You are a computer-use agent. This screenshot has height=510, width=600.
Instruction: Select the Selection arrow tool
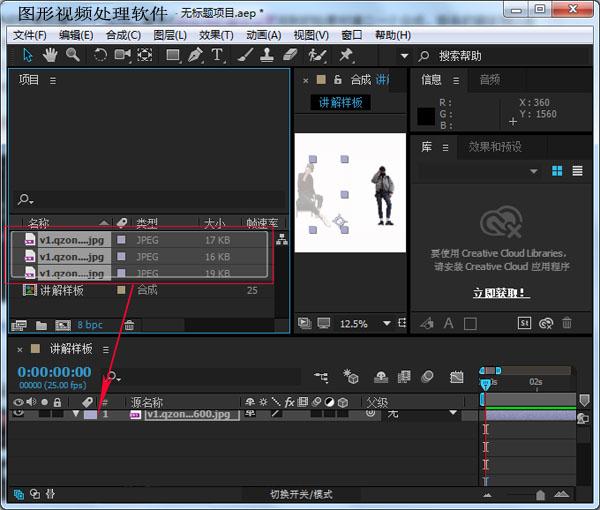click(x=28, y=55)
